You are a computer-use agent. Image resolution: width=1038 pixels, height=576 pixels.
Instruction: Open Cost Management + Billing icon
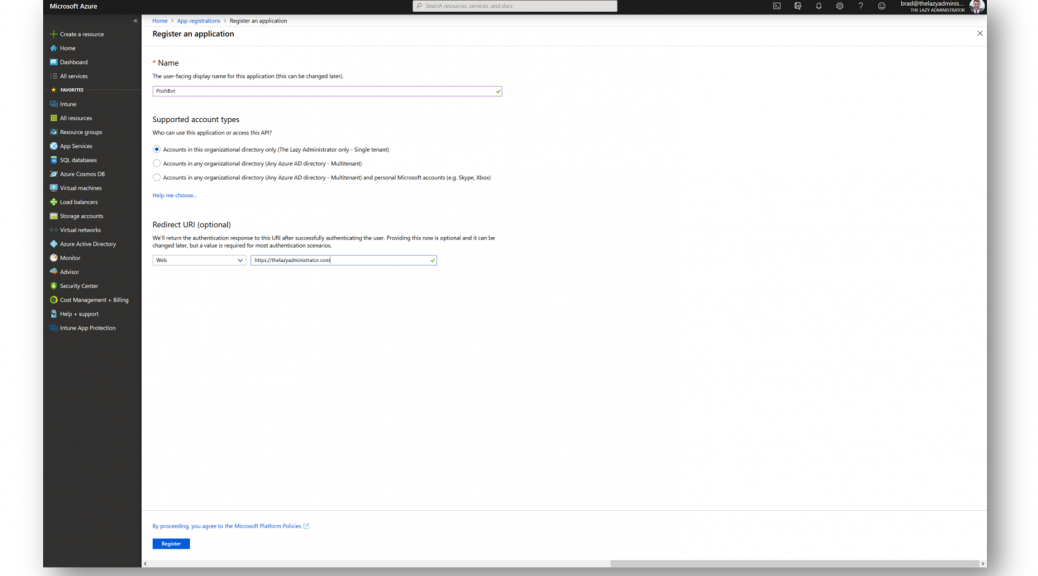coord(54,300)
